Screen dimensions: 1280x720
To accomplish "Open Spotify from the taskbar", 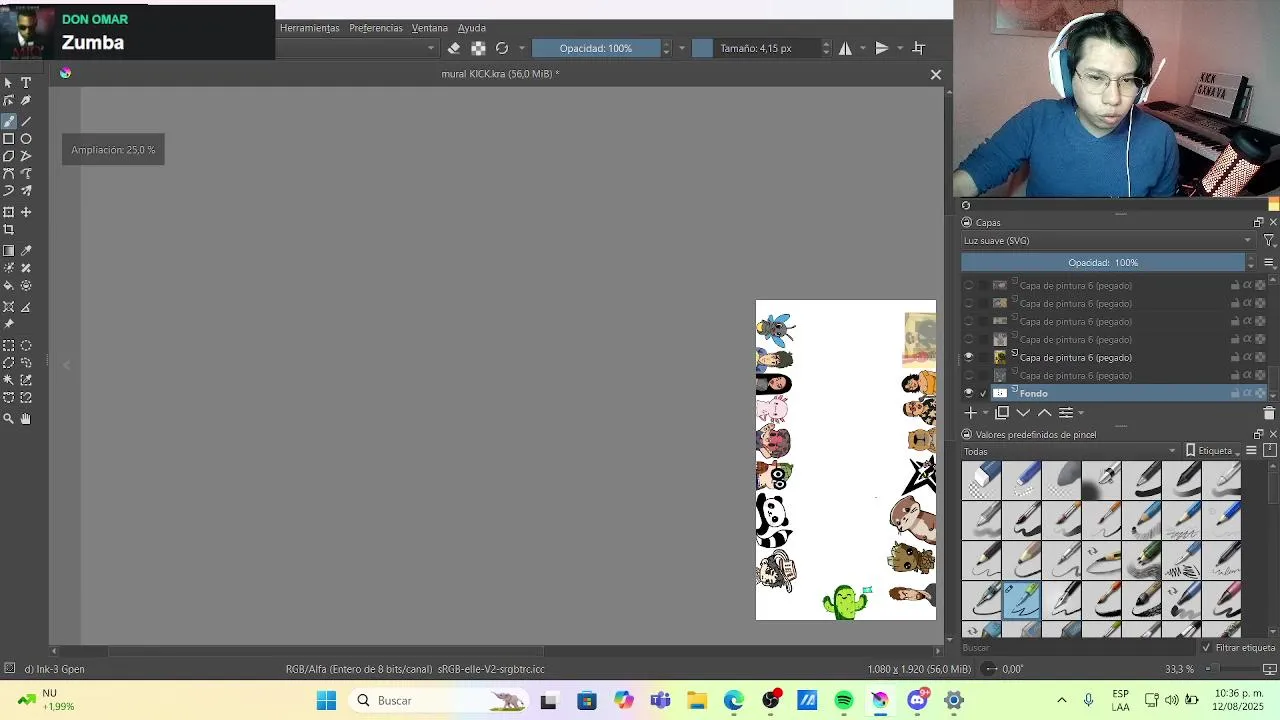I will tap(844, 701).
